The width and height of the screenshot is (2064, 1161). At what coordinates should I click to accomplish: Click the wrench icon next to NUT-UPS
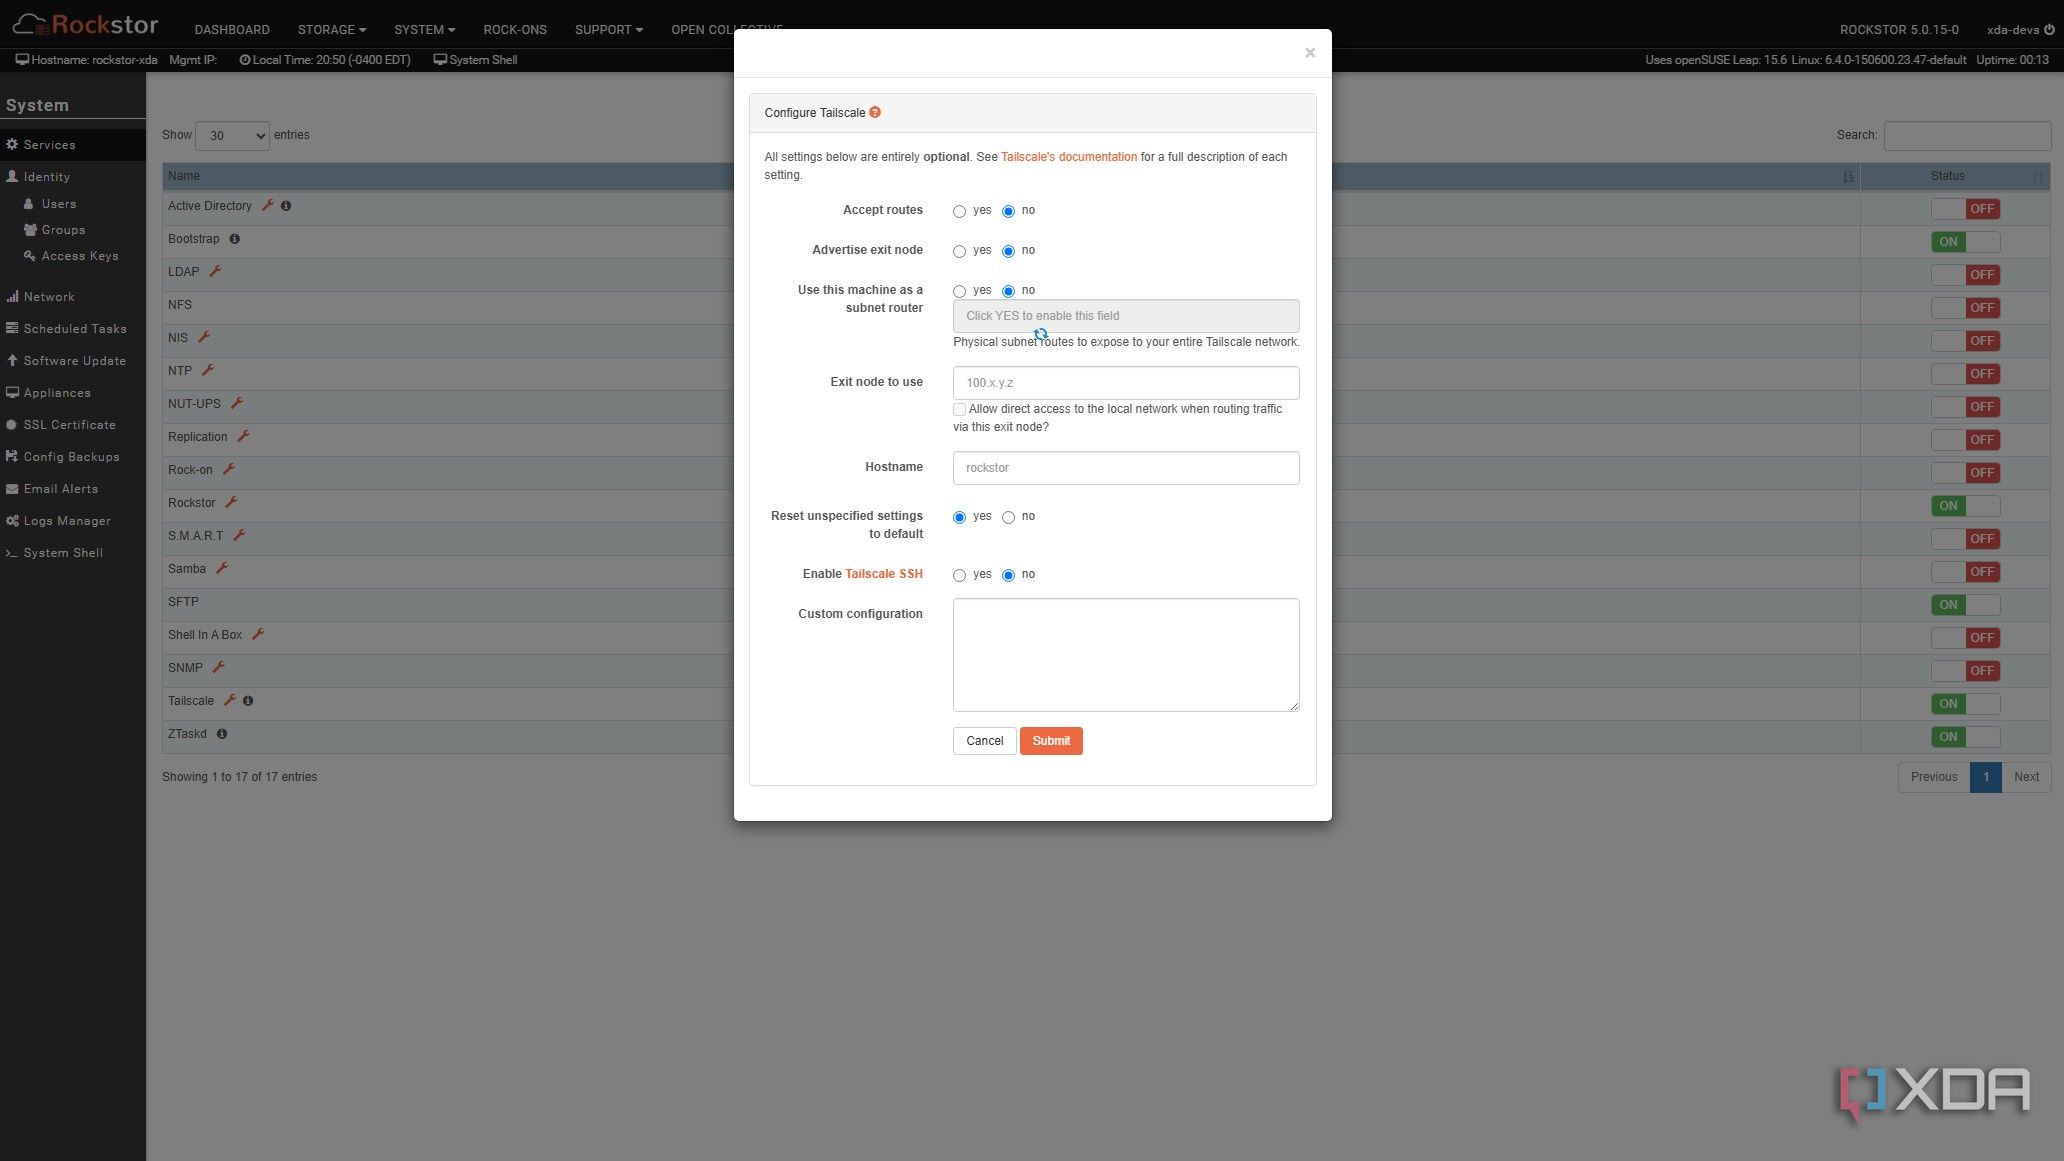[237, 403]
